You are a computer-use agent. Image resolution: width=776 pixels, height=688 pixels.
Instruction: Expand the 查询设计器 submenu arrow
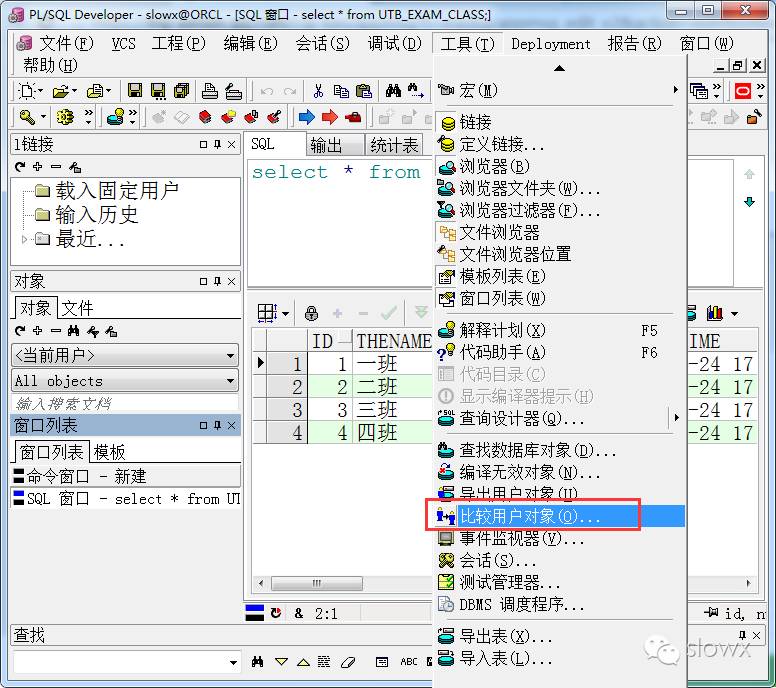676,417
